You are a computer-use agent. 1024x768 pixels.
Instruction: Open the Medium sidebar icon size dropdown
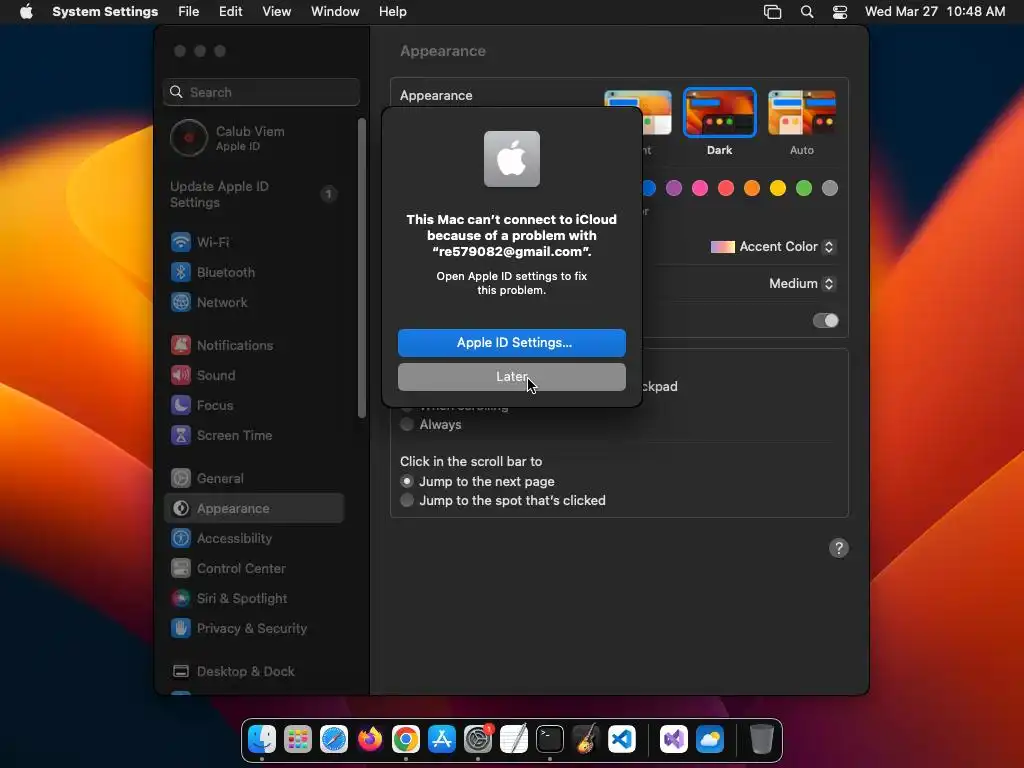point(802,283)
